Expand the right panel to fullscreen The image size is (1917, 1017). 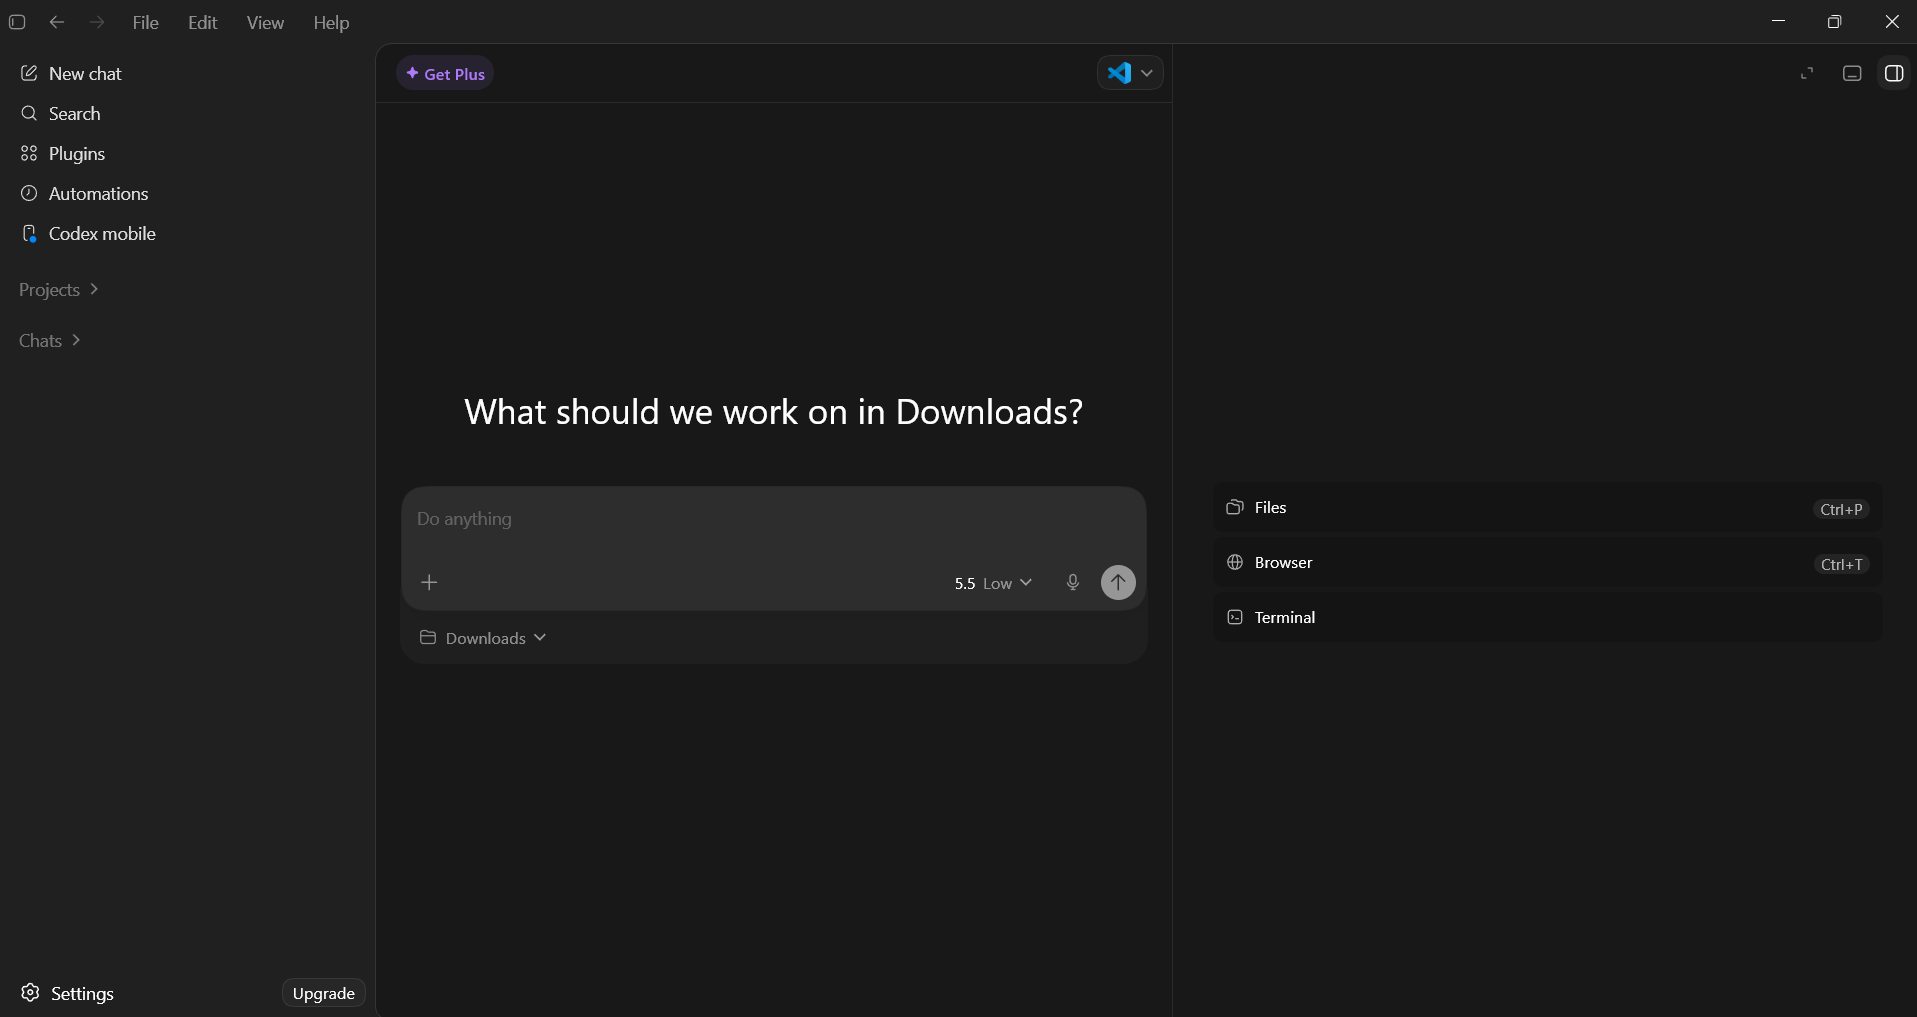pyautogui.click(x=1807, y=73)
